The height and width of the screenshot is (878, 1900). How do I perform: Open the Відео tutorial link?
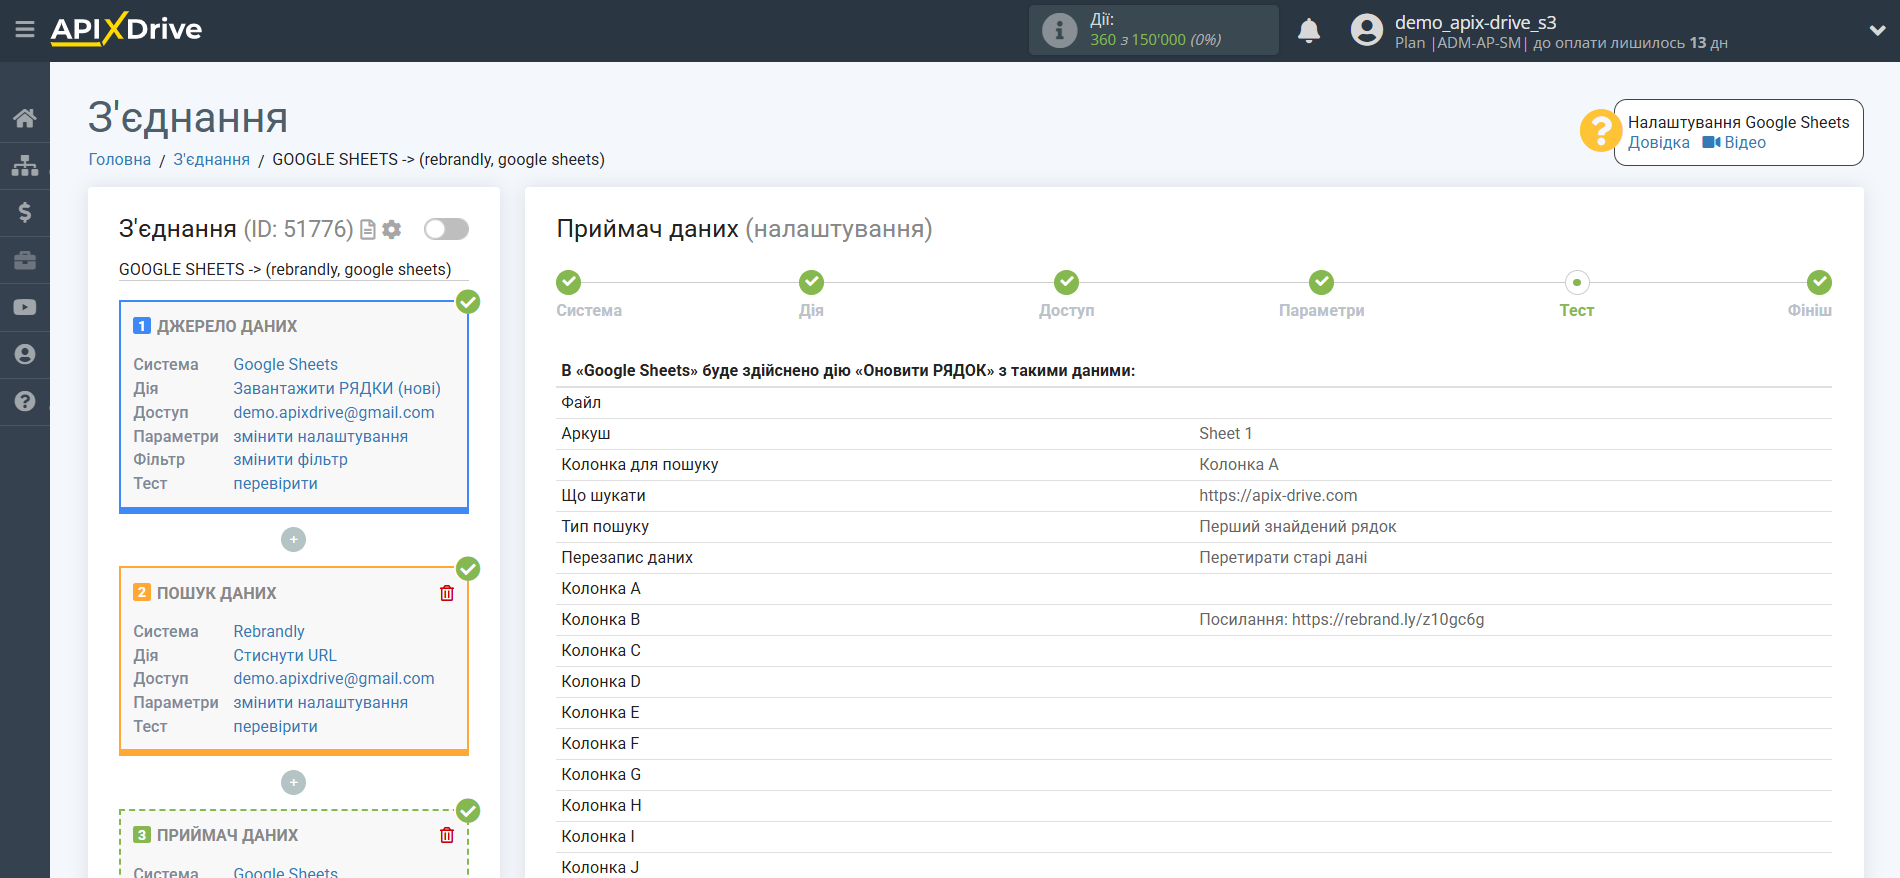tap(1734, 143)
